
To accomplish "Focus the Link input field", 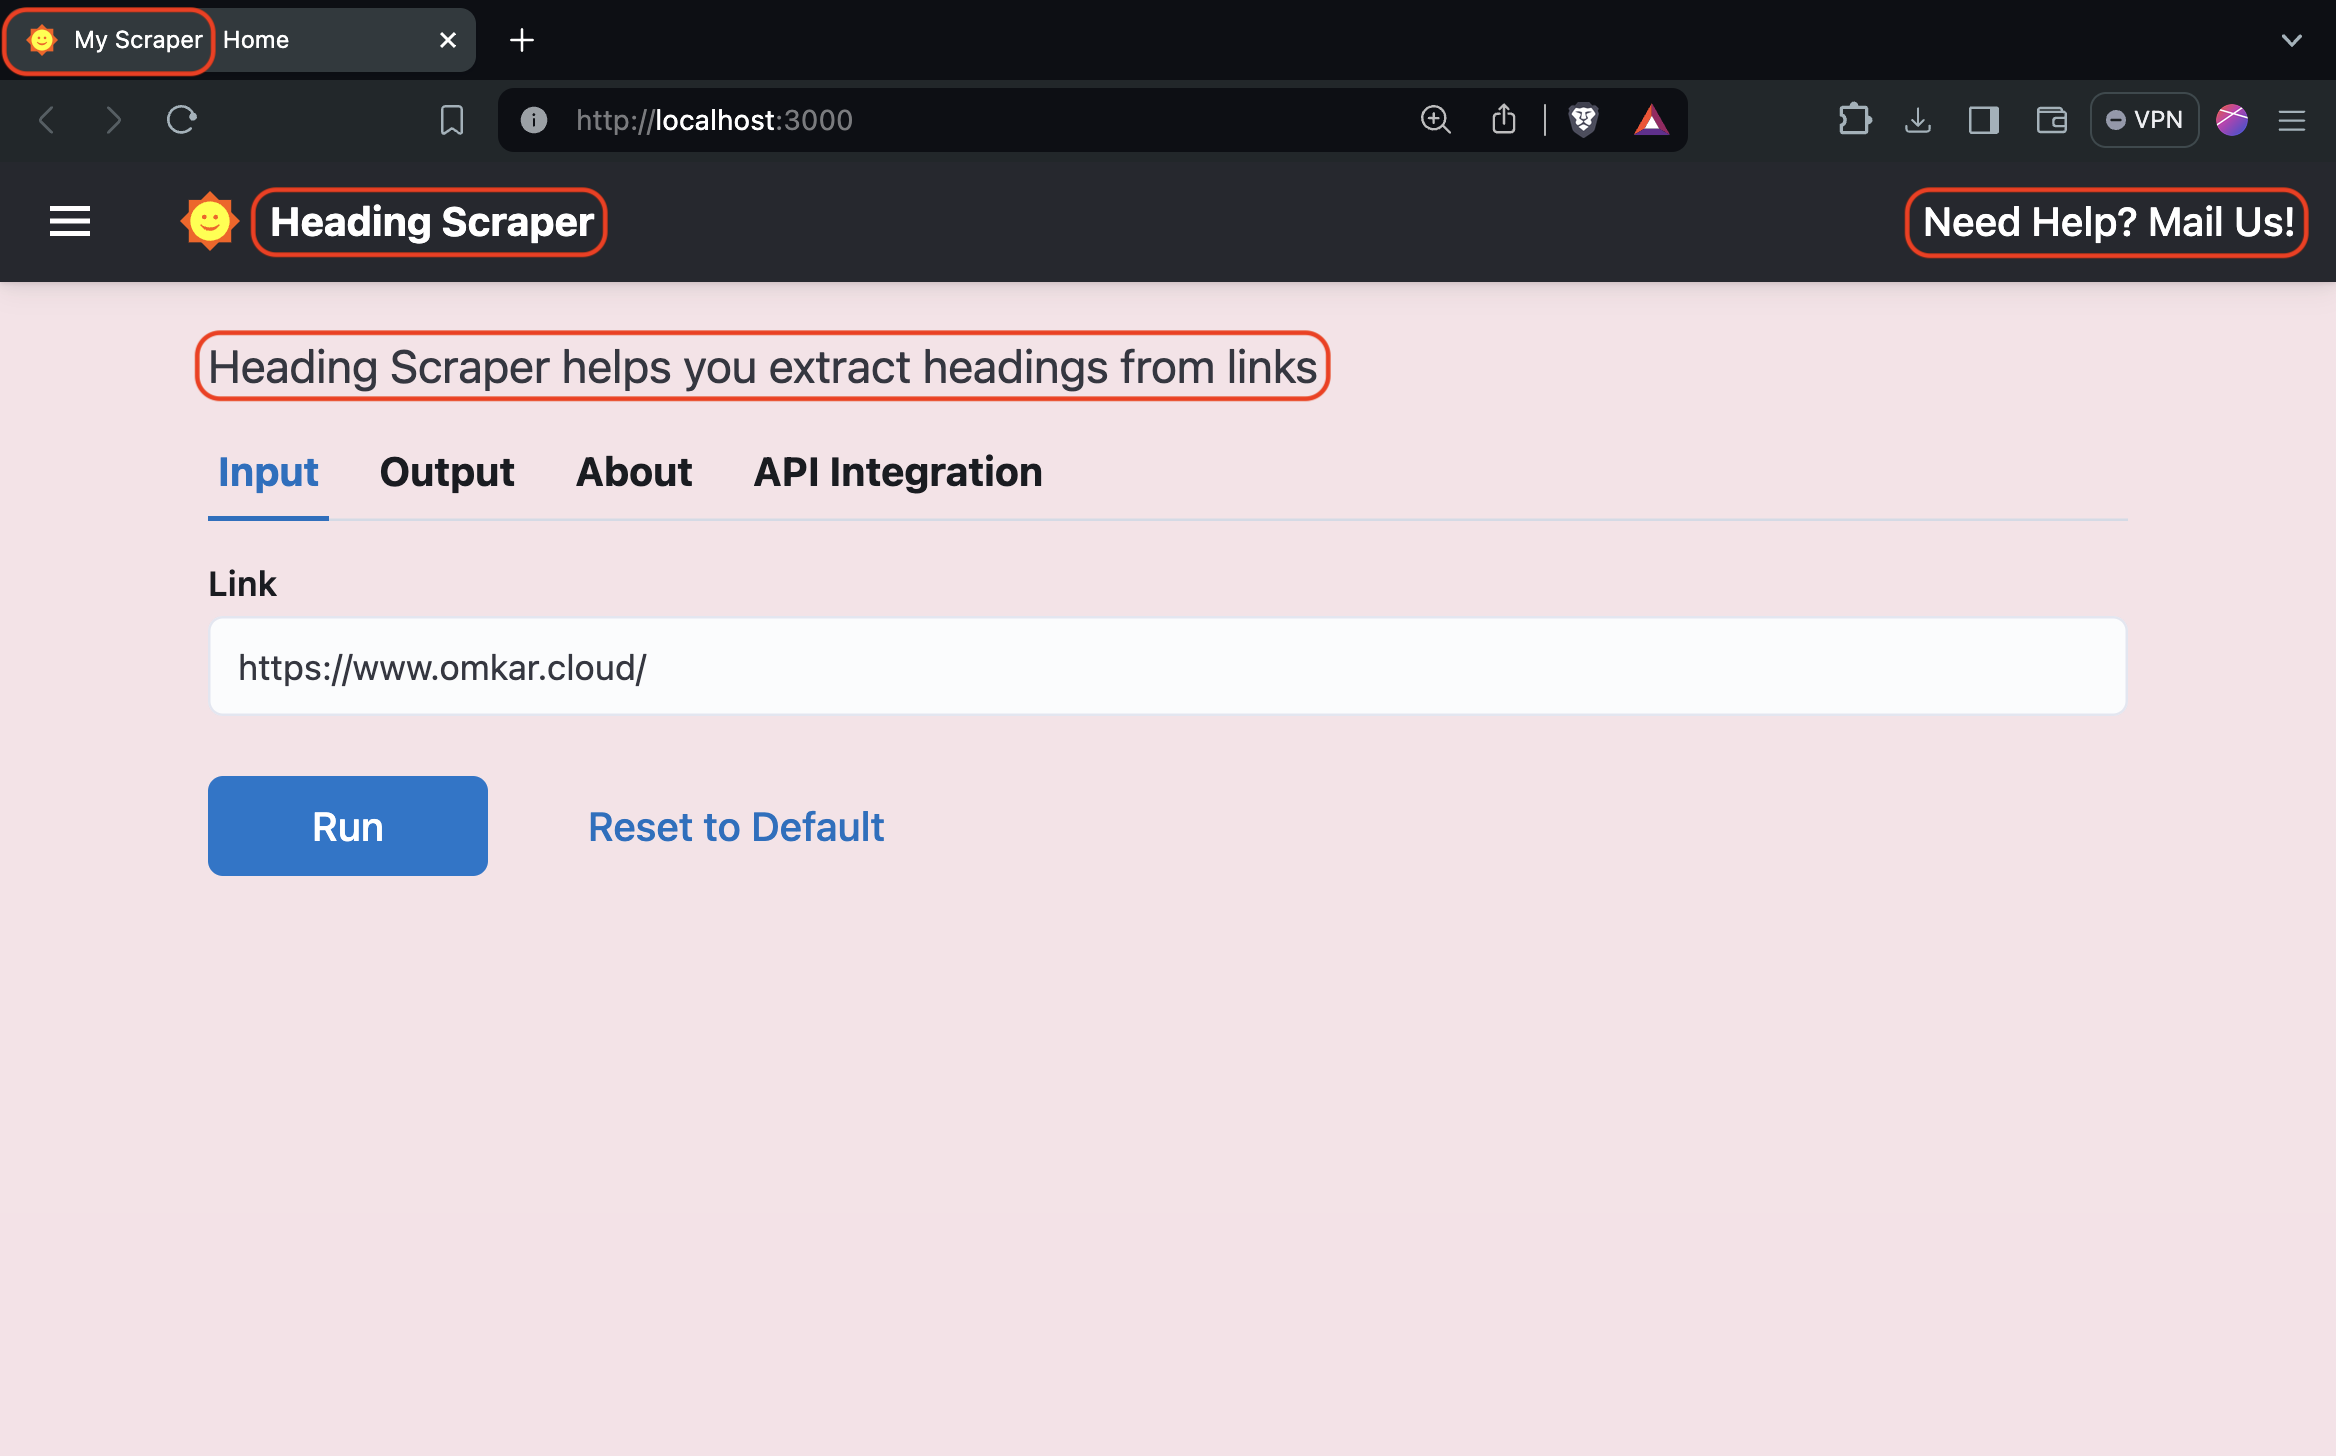I will click(x=1167, y=667).
